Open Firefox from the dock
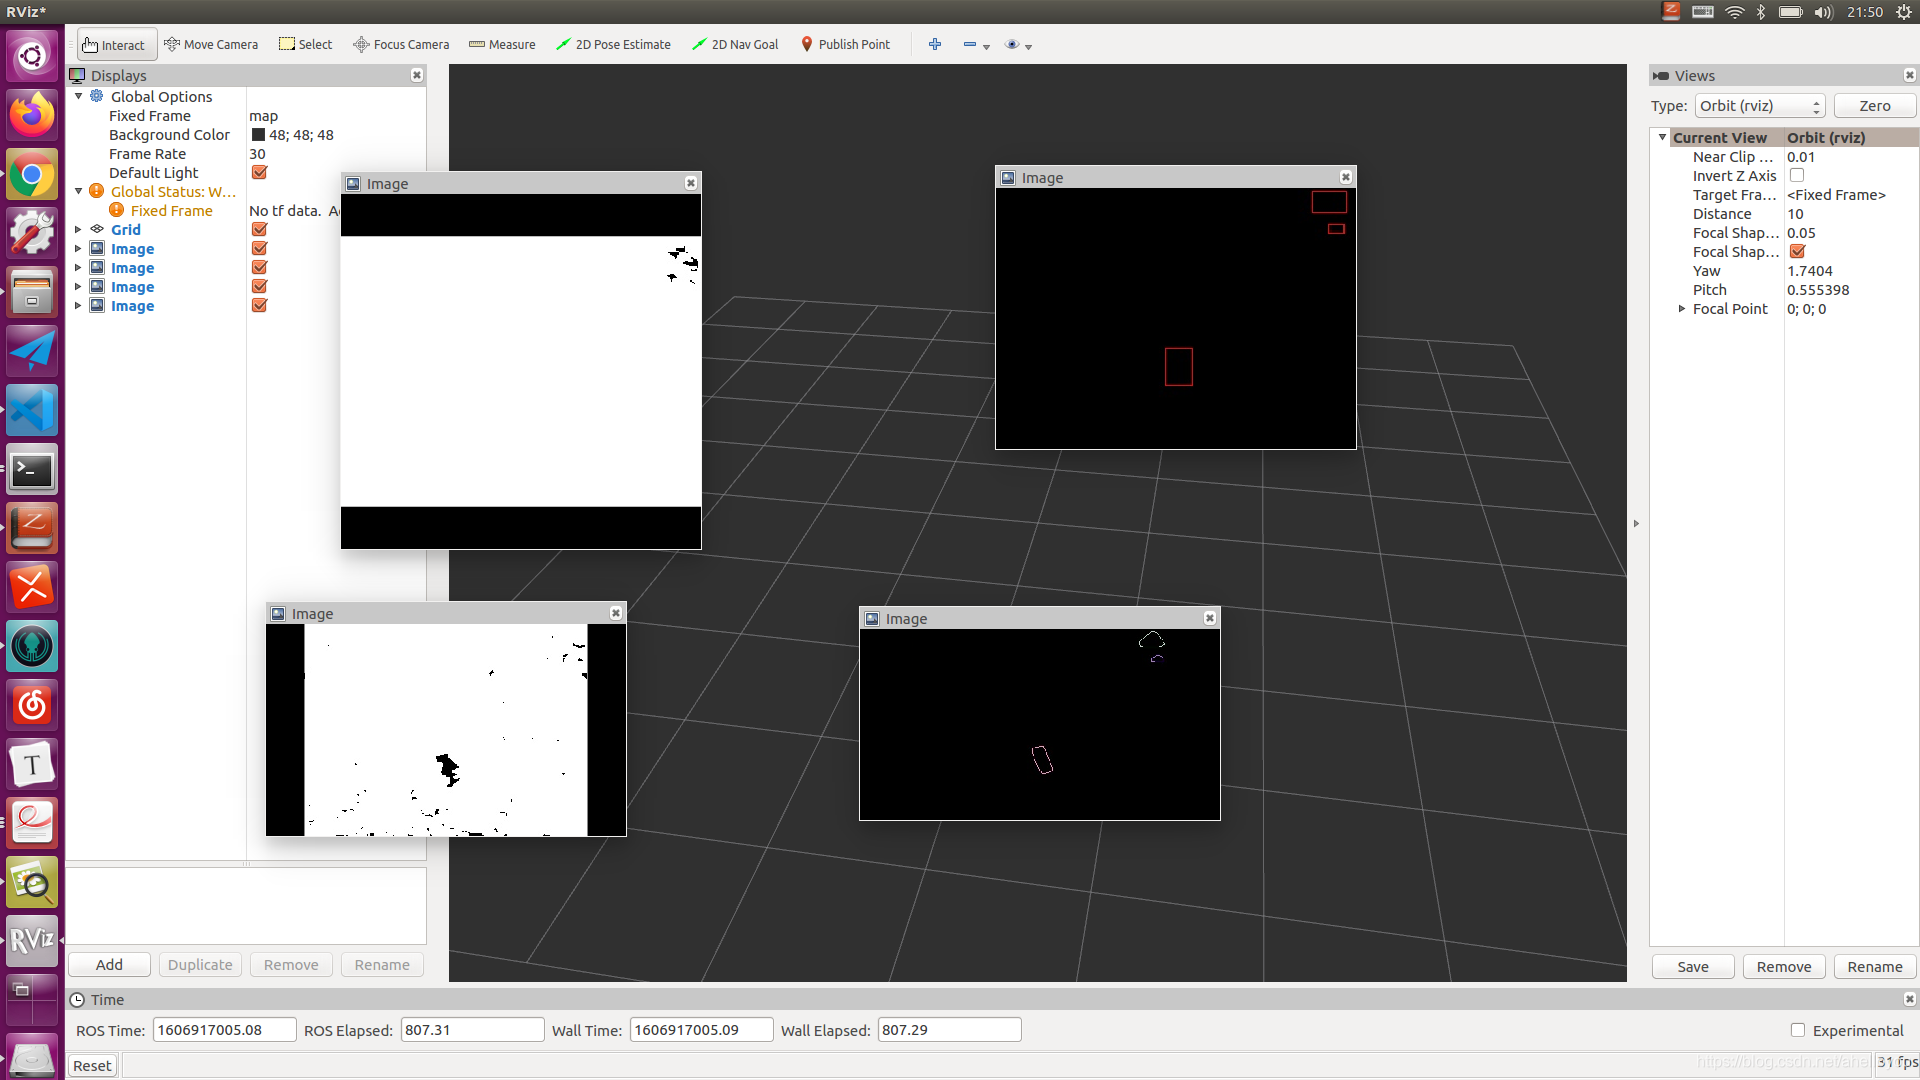 (x=32, y=115)
